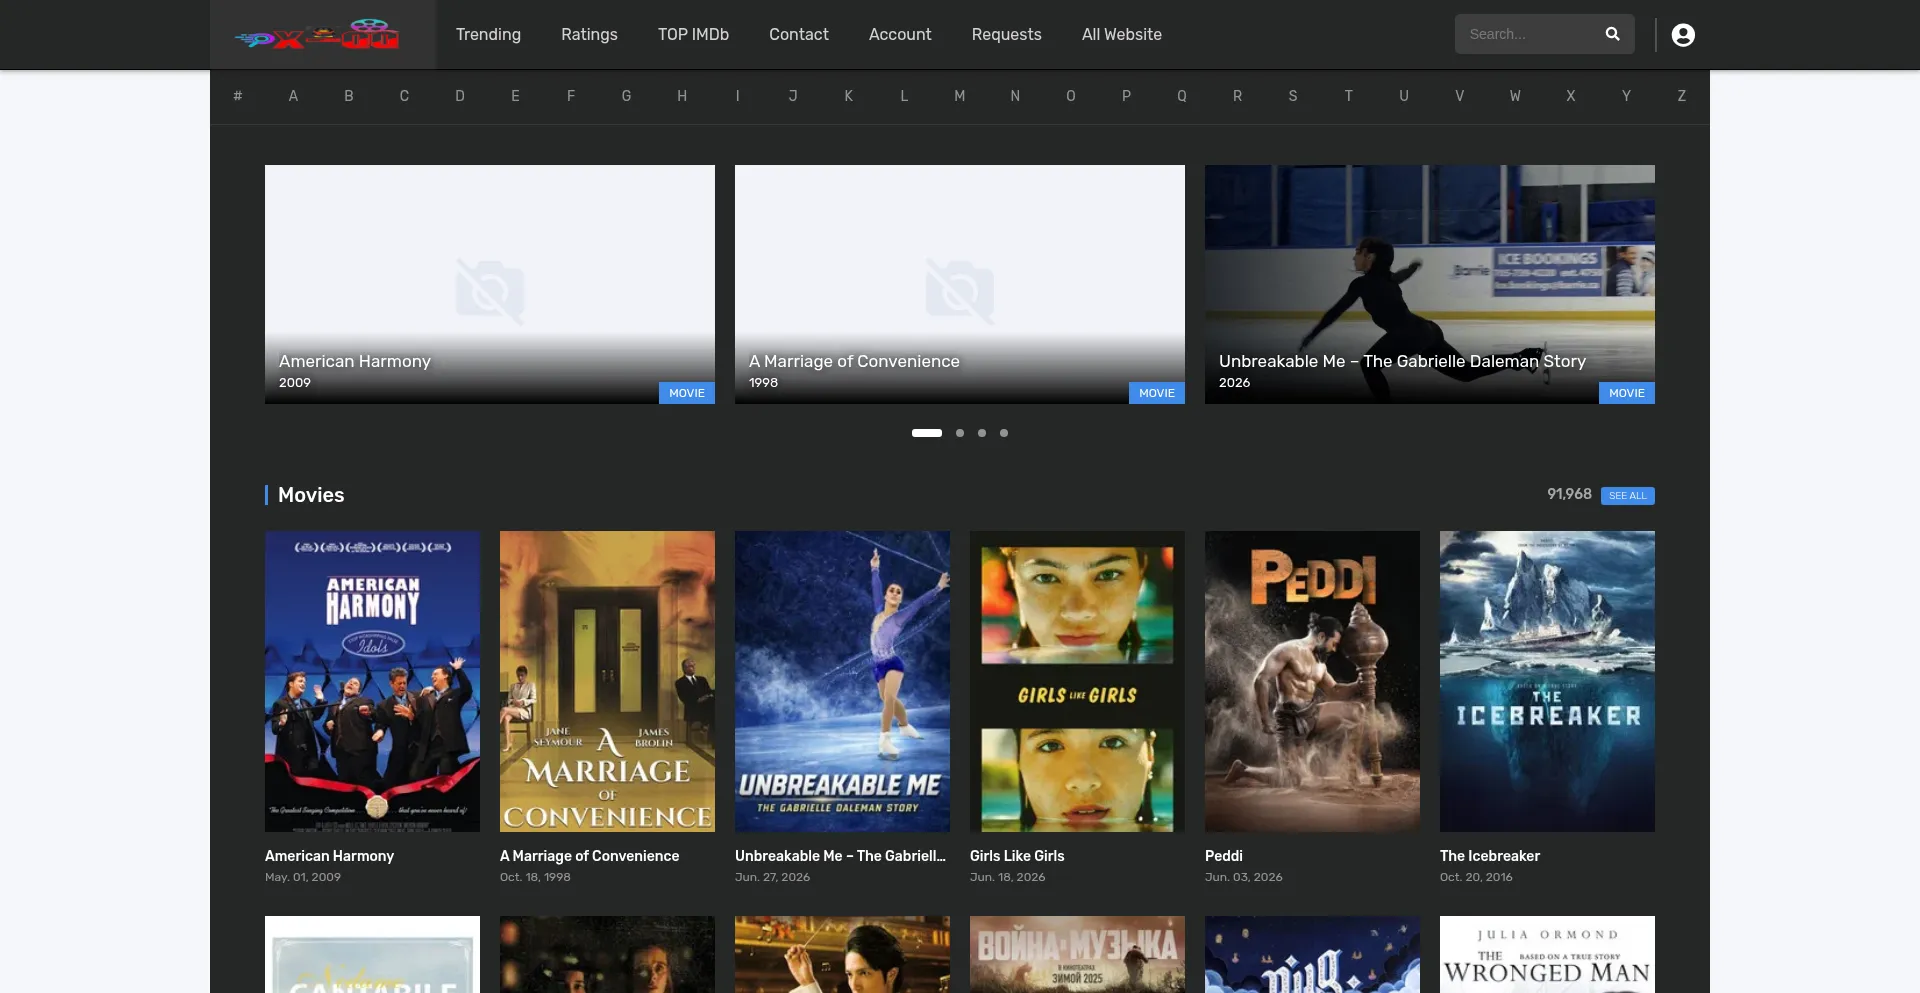Click the Peddi title link
1920x993 pixels.
tap(1224, 856)
